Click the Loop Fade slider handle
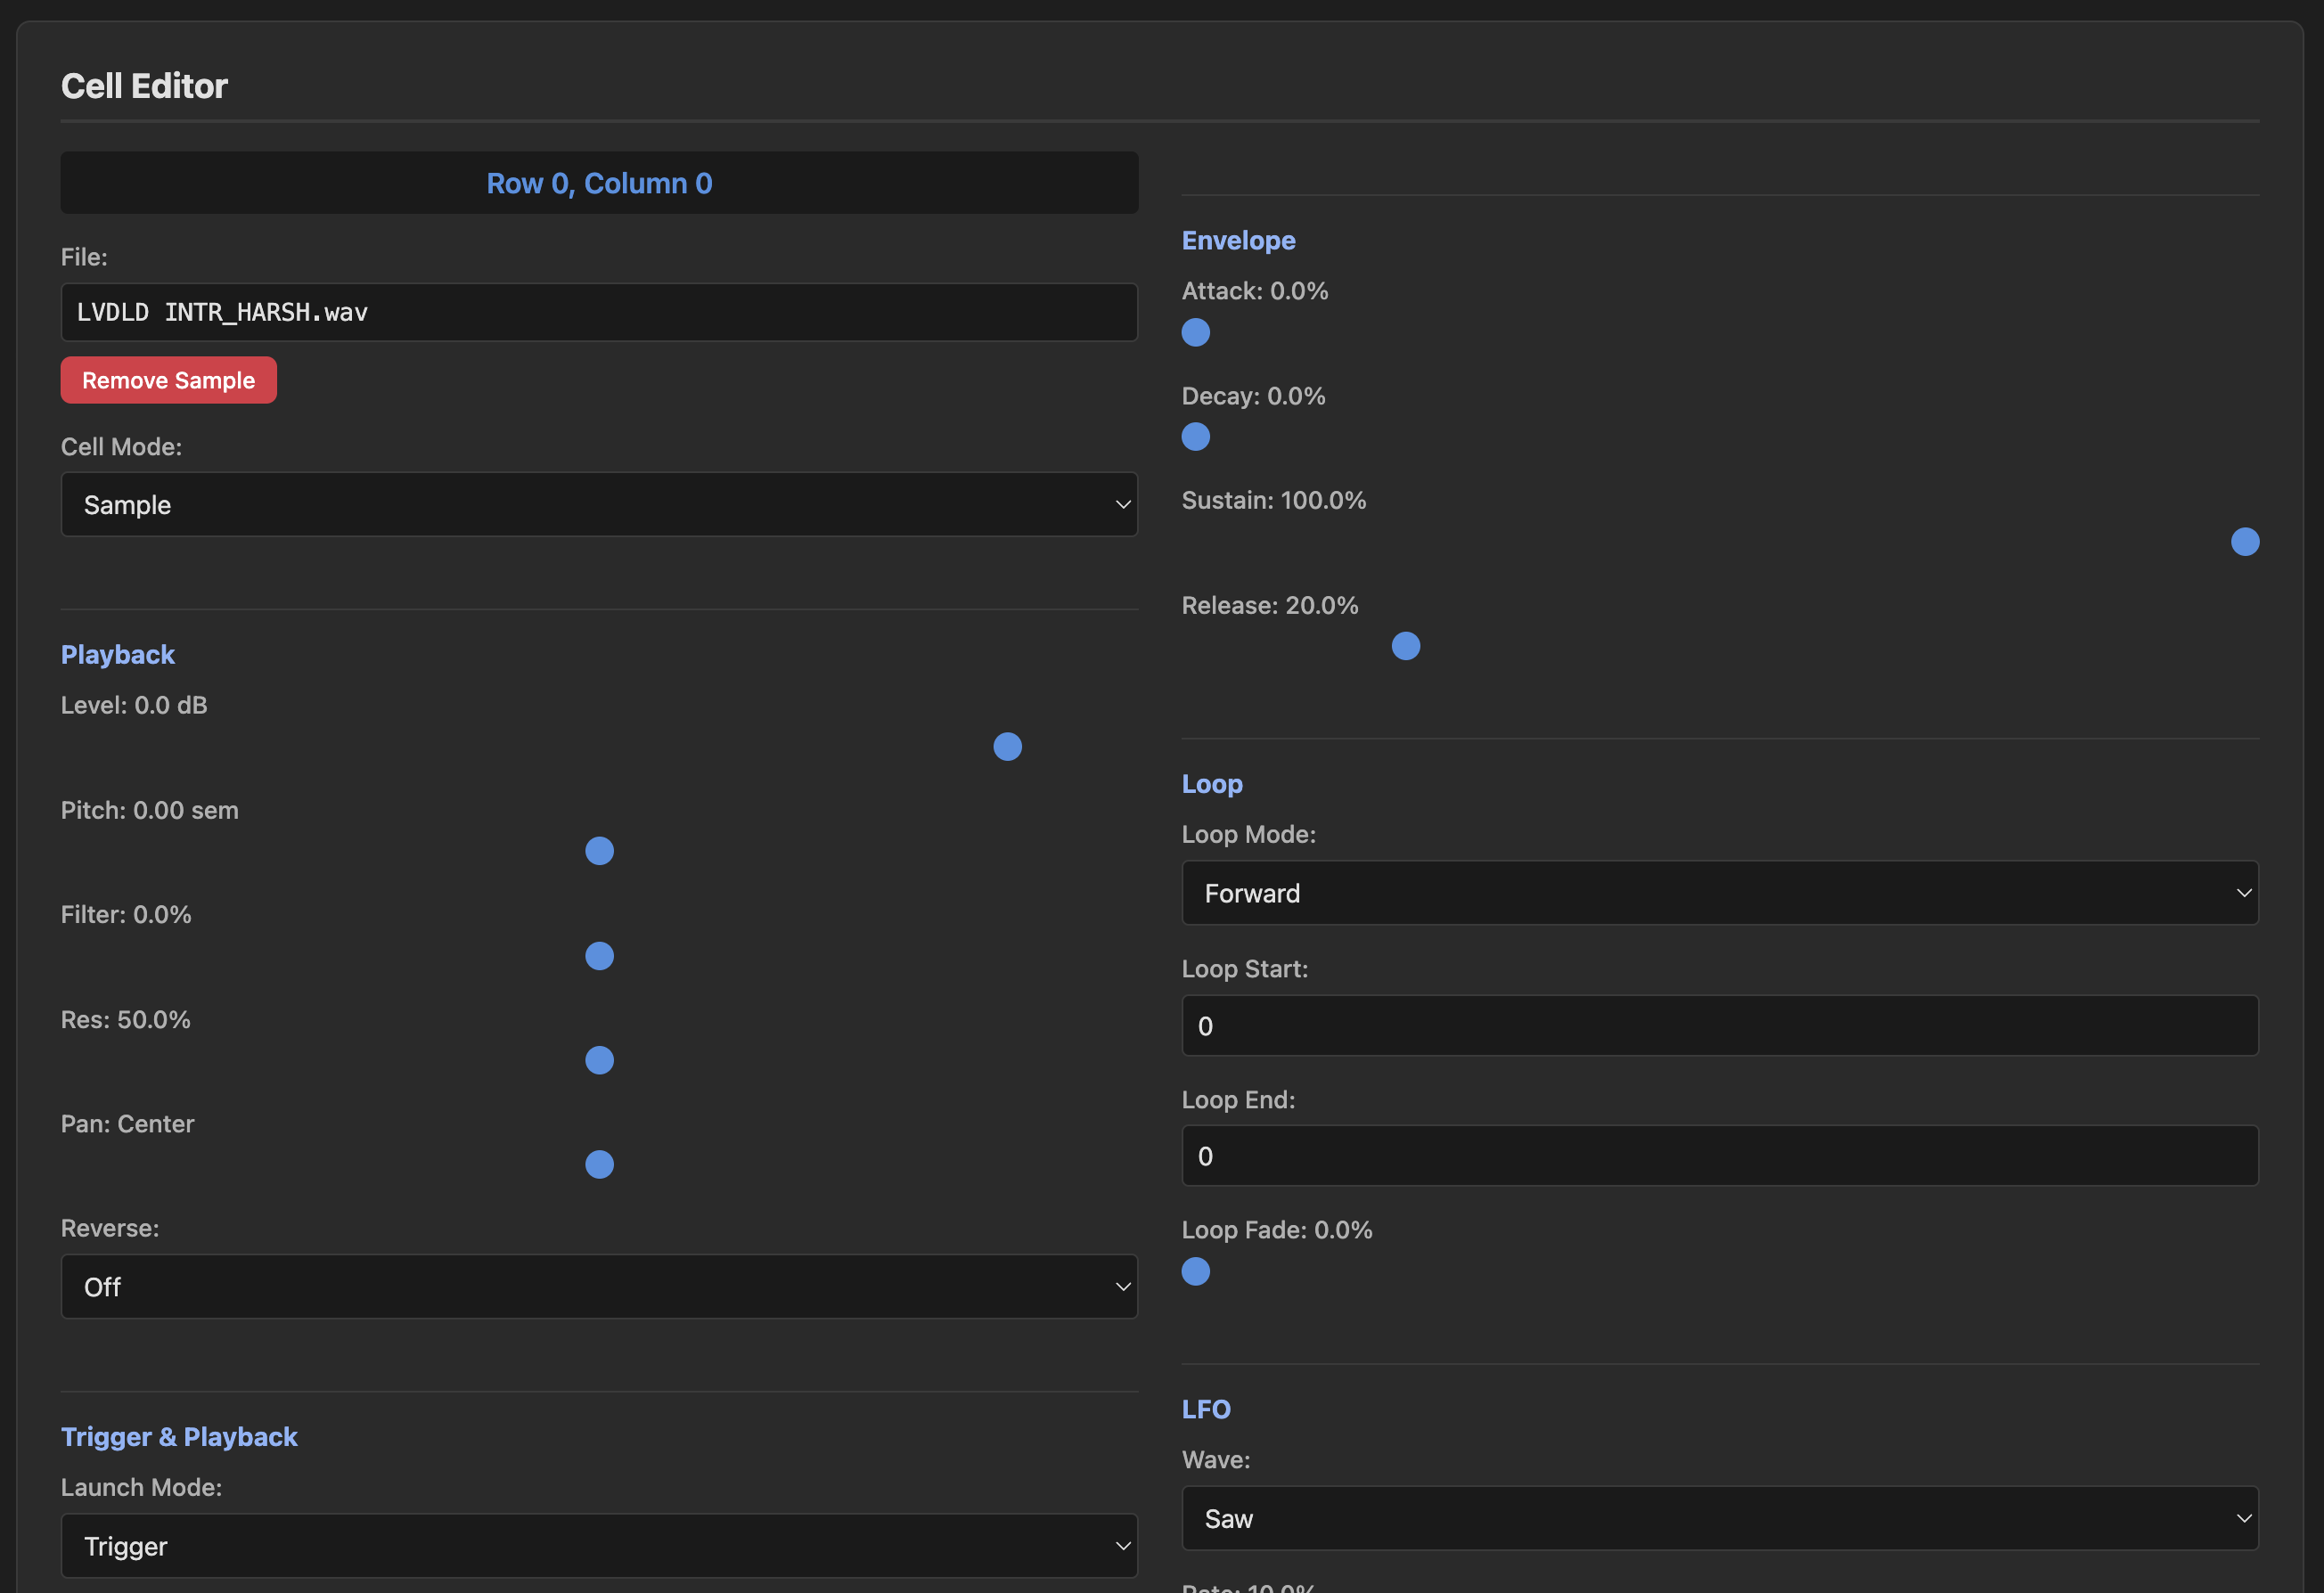Screen dimensions: 2324x1593 point(1195,1271)
